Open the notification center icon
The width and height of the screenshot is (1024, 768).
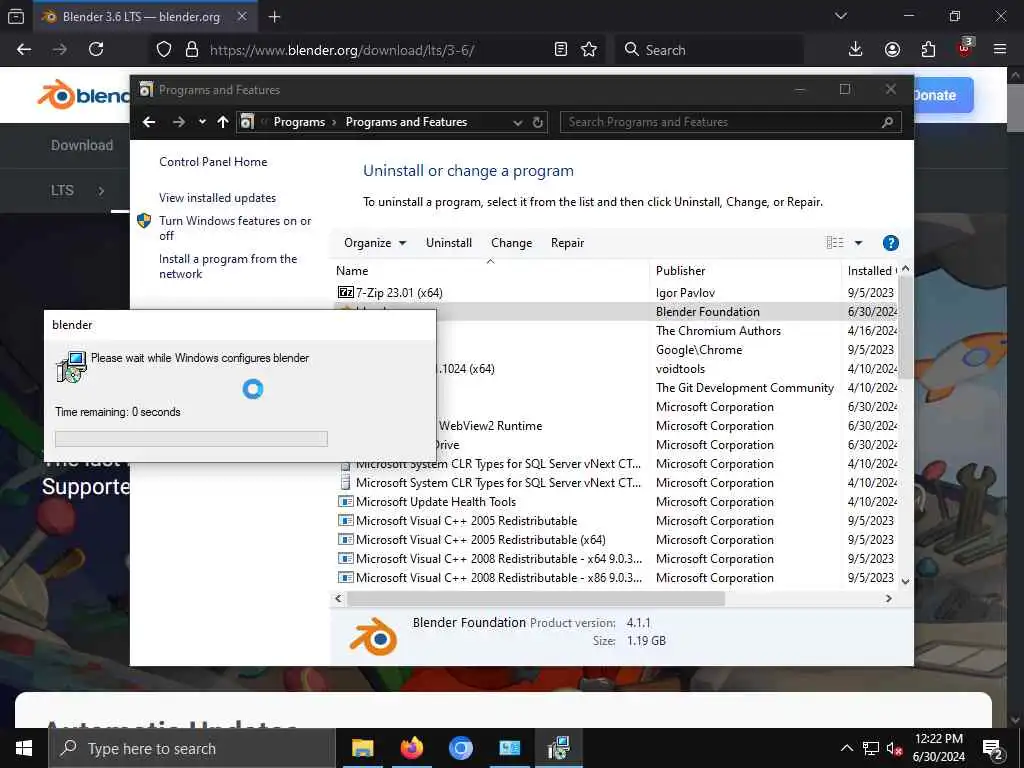[993, 749]
